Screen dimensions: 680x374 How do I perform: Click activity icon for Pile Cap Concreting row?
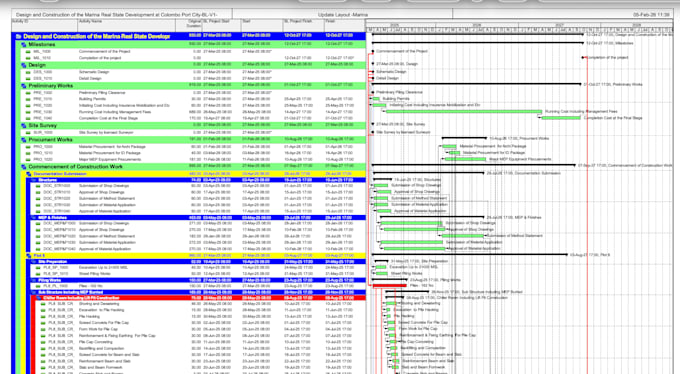43,342
